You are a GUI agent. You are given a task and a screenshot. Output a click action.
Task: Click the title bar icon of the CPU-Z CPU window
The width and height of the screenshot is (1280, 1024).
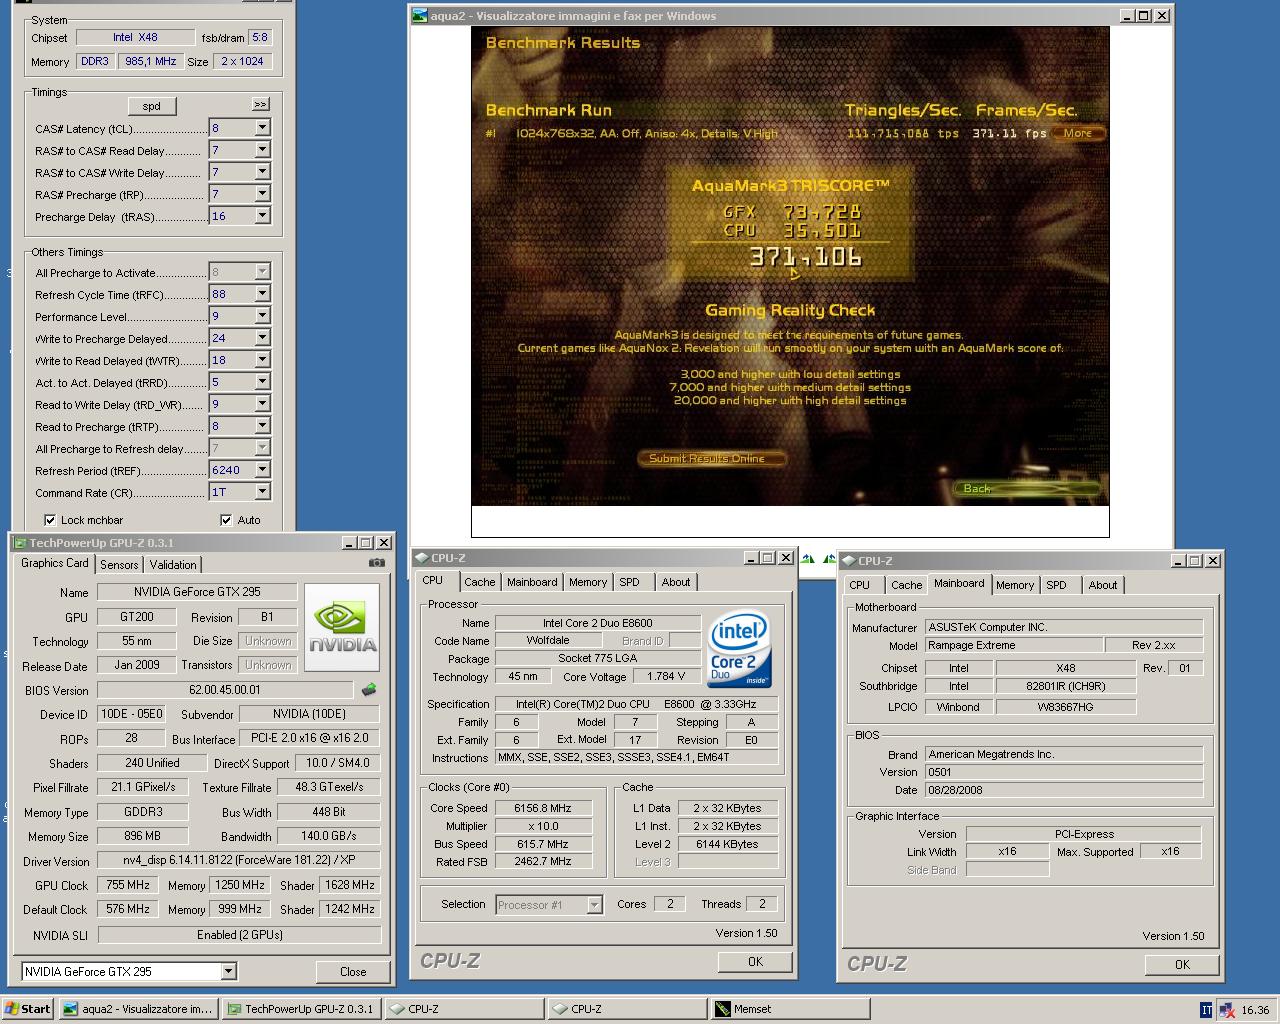click(423, 558)
